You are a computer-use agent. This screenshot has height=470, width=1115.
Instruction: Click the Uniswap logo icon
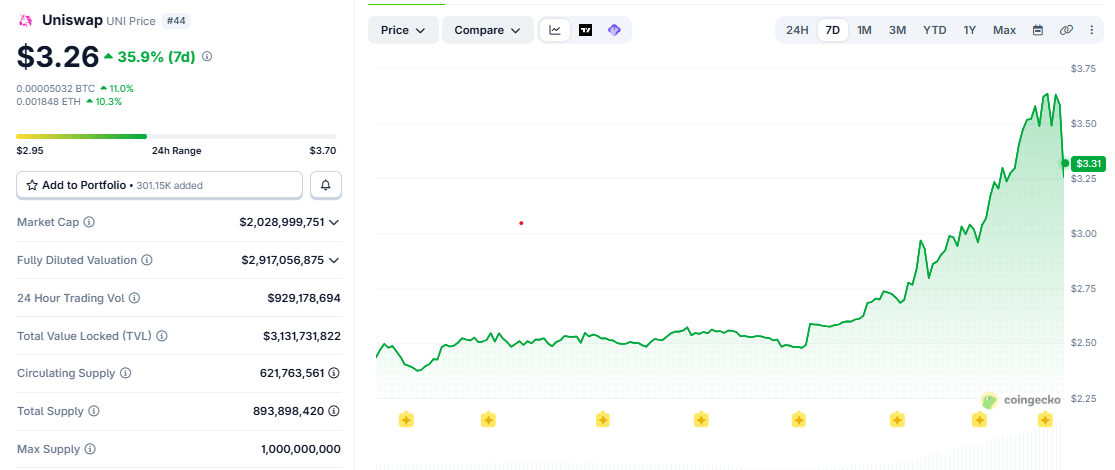[x=26, y=21]
